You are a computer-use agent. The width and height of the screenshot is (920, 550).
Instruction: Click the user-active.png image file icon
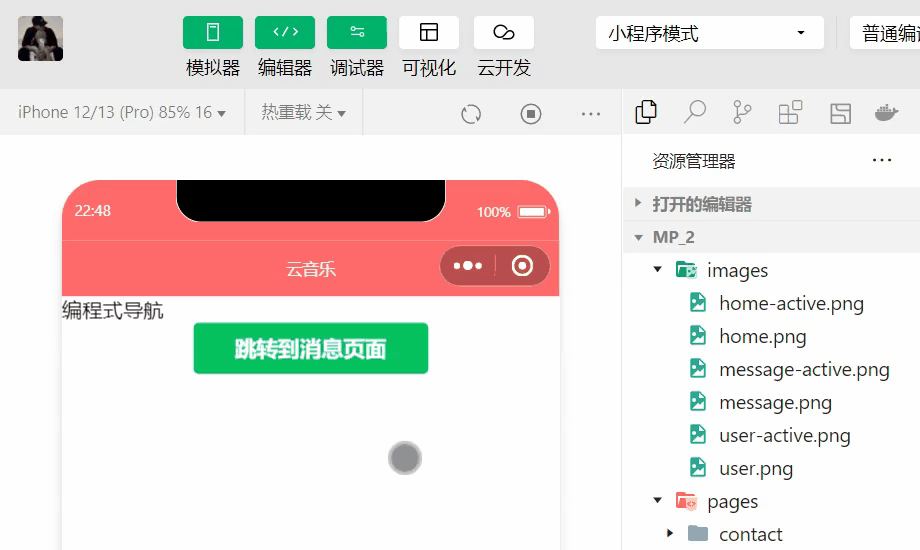pyautogui.click(x=698, y=434)
